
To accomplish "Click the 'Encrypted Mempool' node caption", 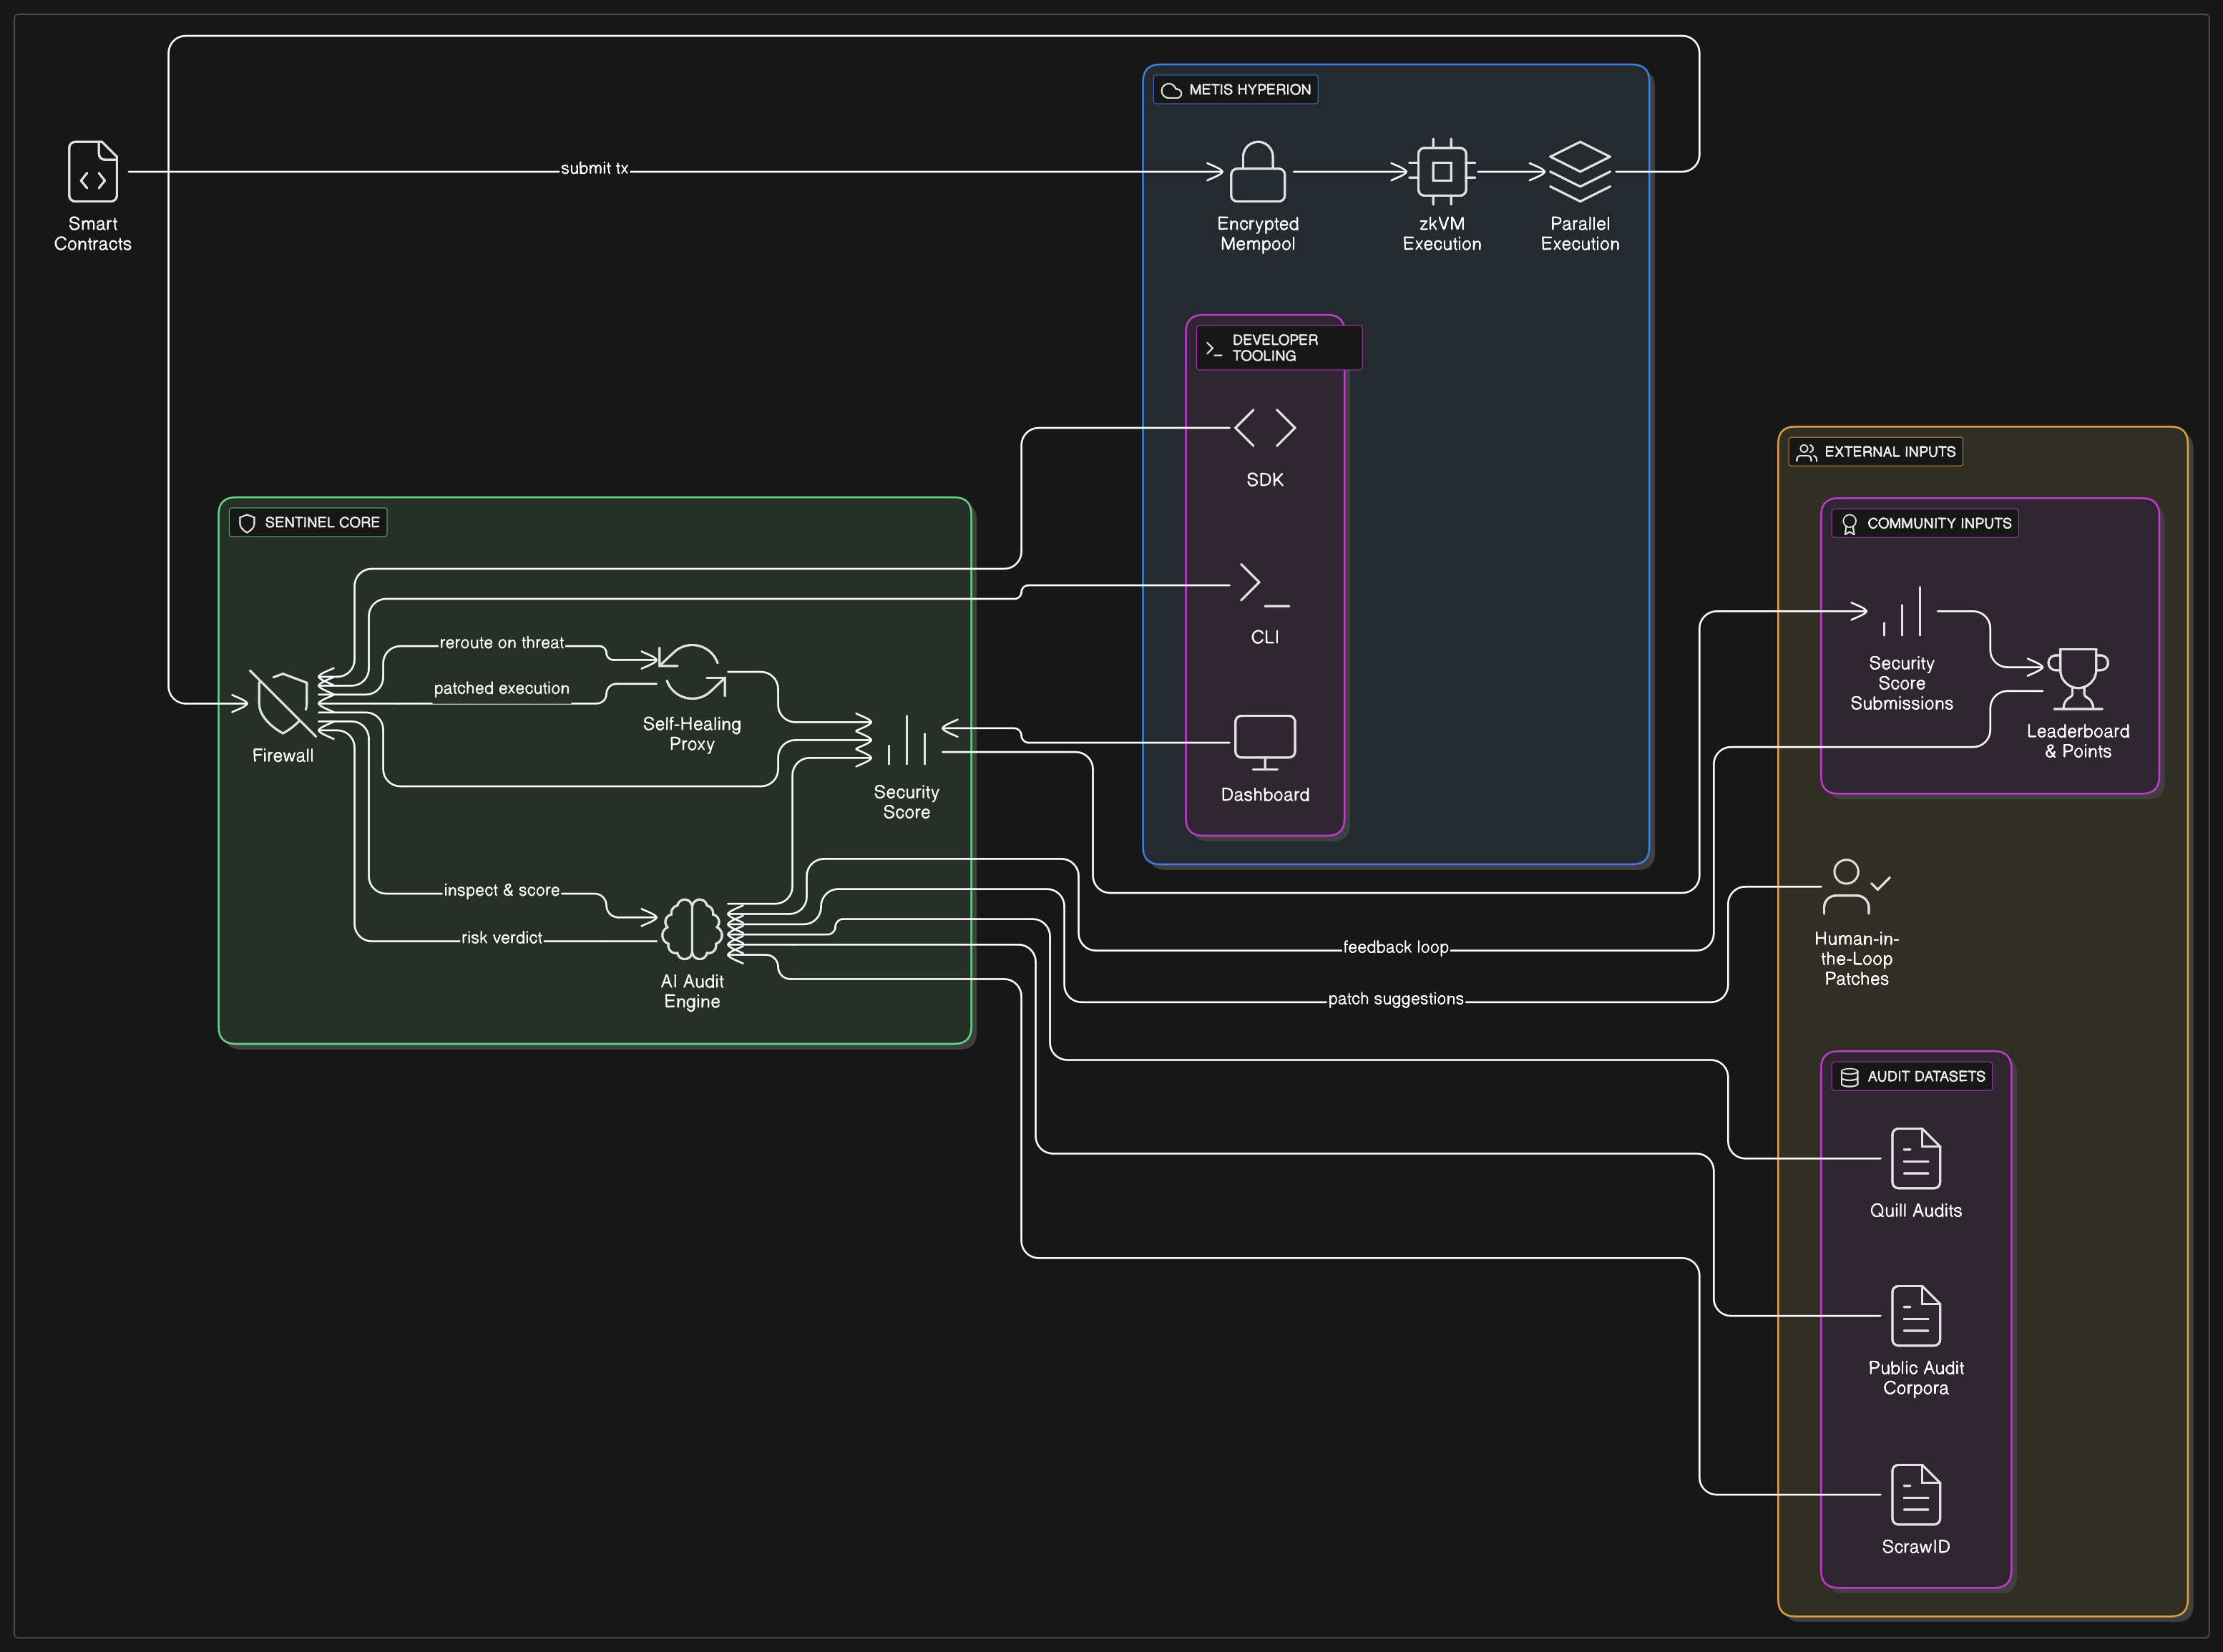I will 1257,233.
